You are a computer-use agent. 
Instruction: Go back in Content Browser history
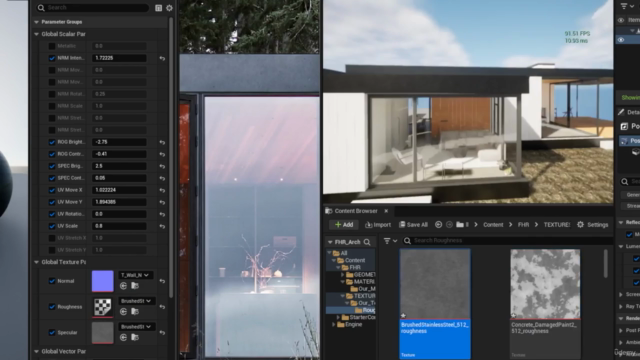click(x=438, y=224)
